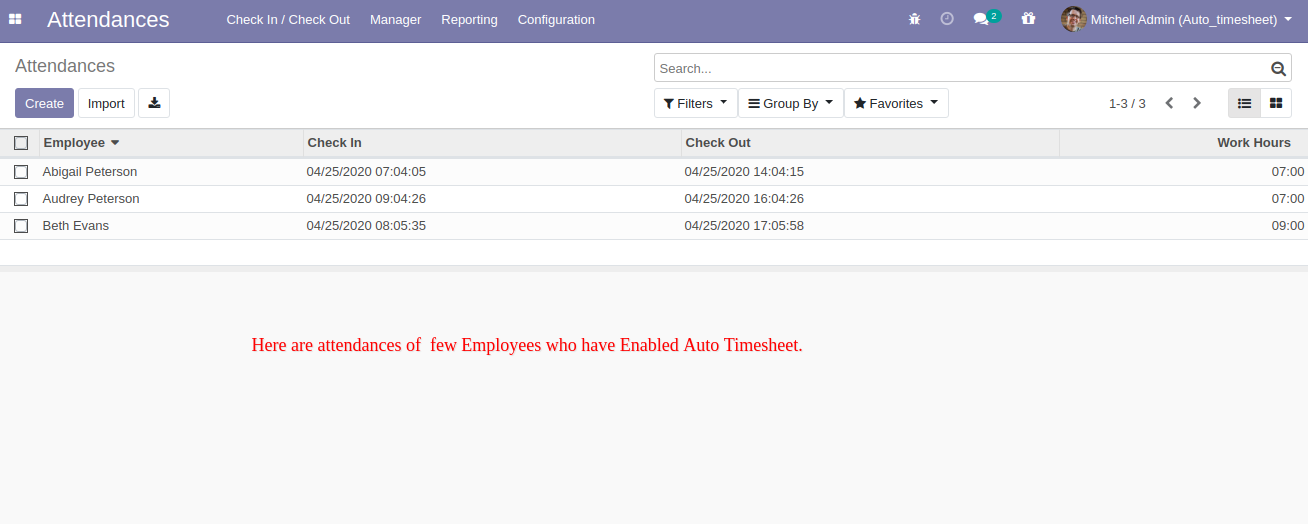This screenshot has height=524, width=1308.
Task: Open the Reporting menu
Action: click(469, 20)
